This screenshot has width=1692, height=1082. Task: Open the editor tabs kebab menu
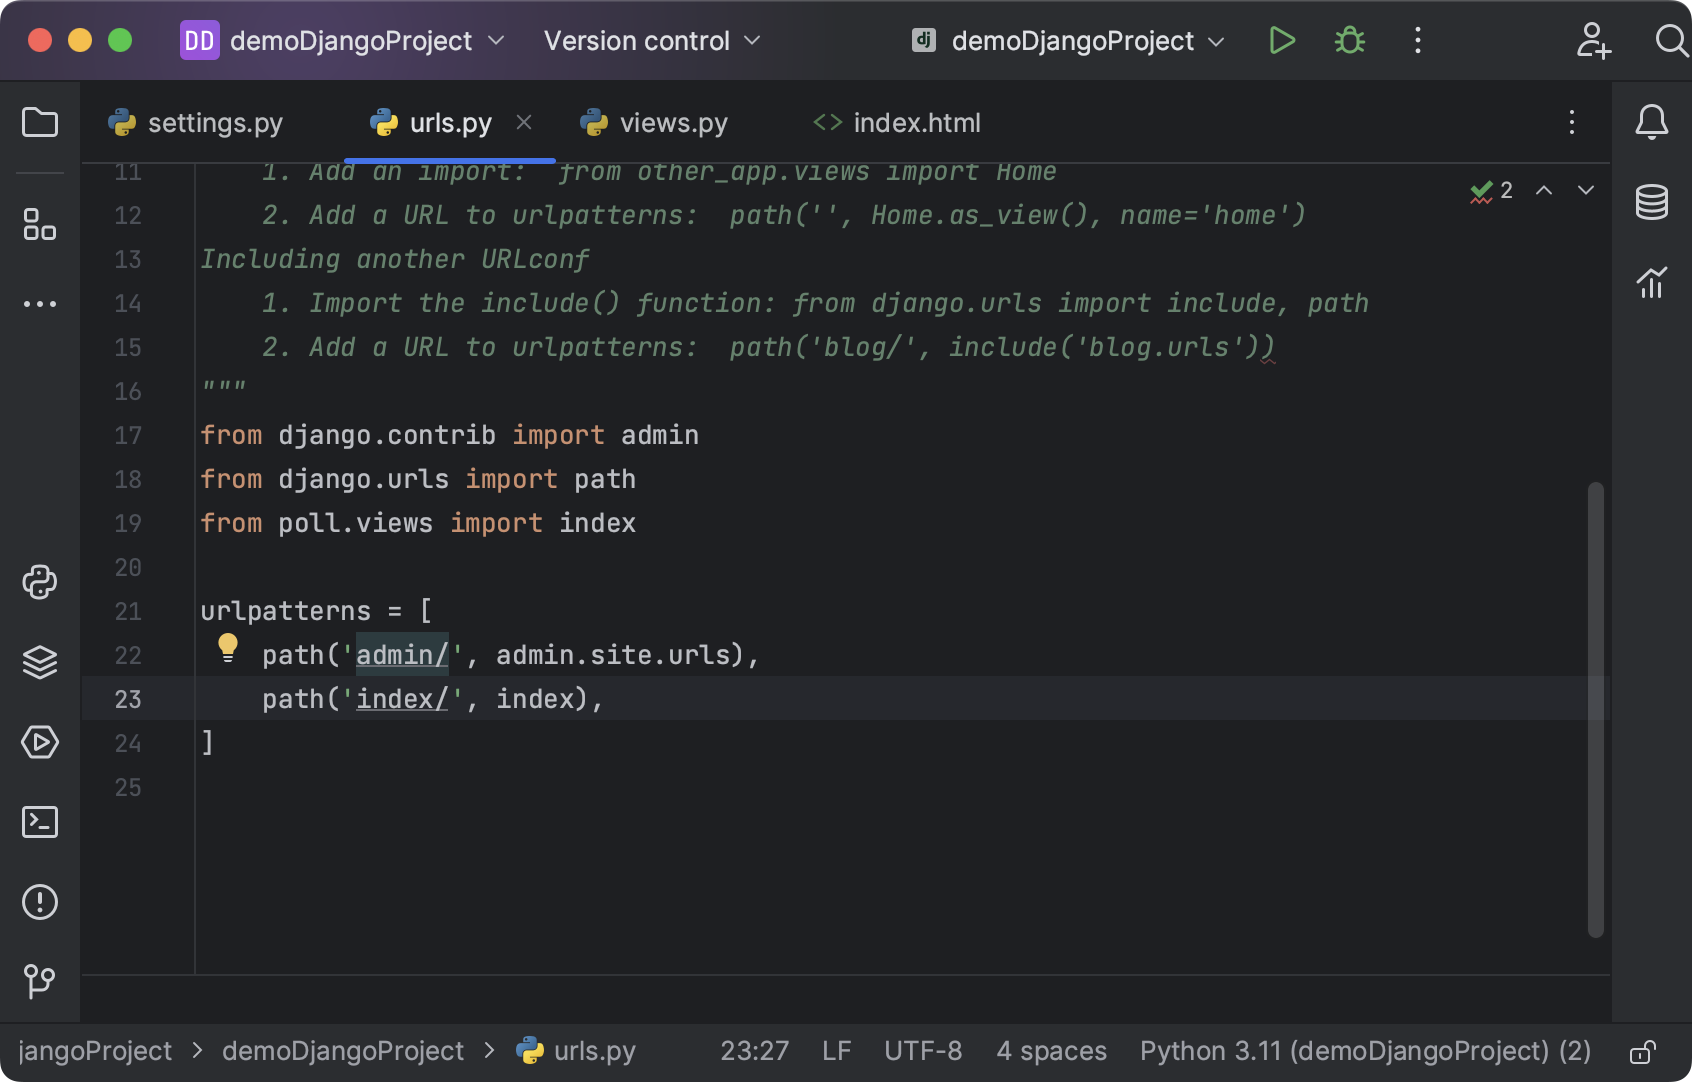1572,122
